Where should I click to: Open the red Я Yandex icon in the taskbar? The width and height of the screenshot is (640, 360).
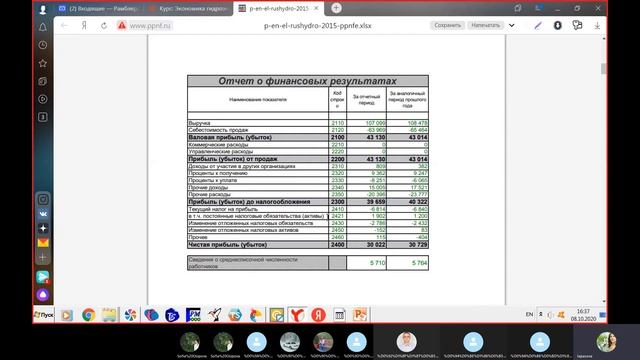(x=318, y=315)
